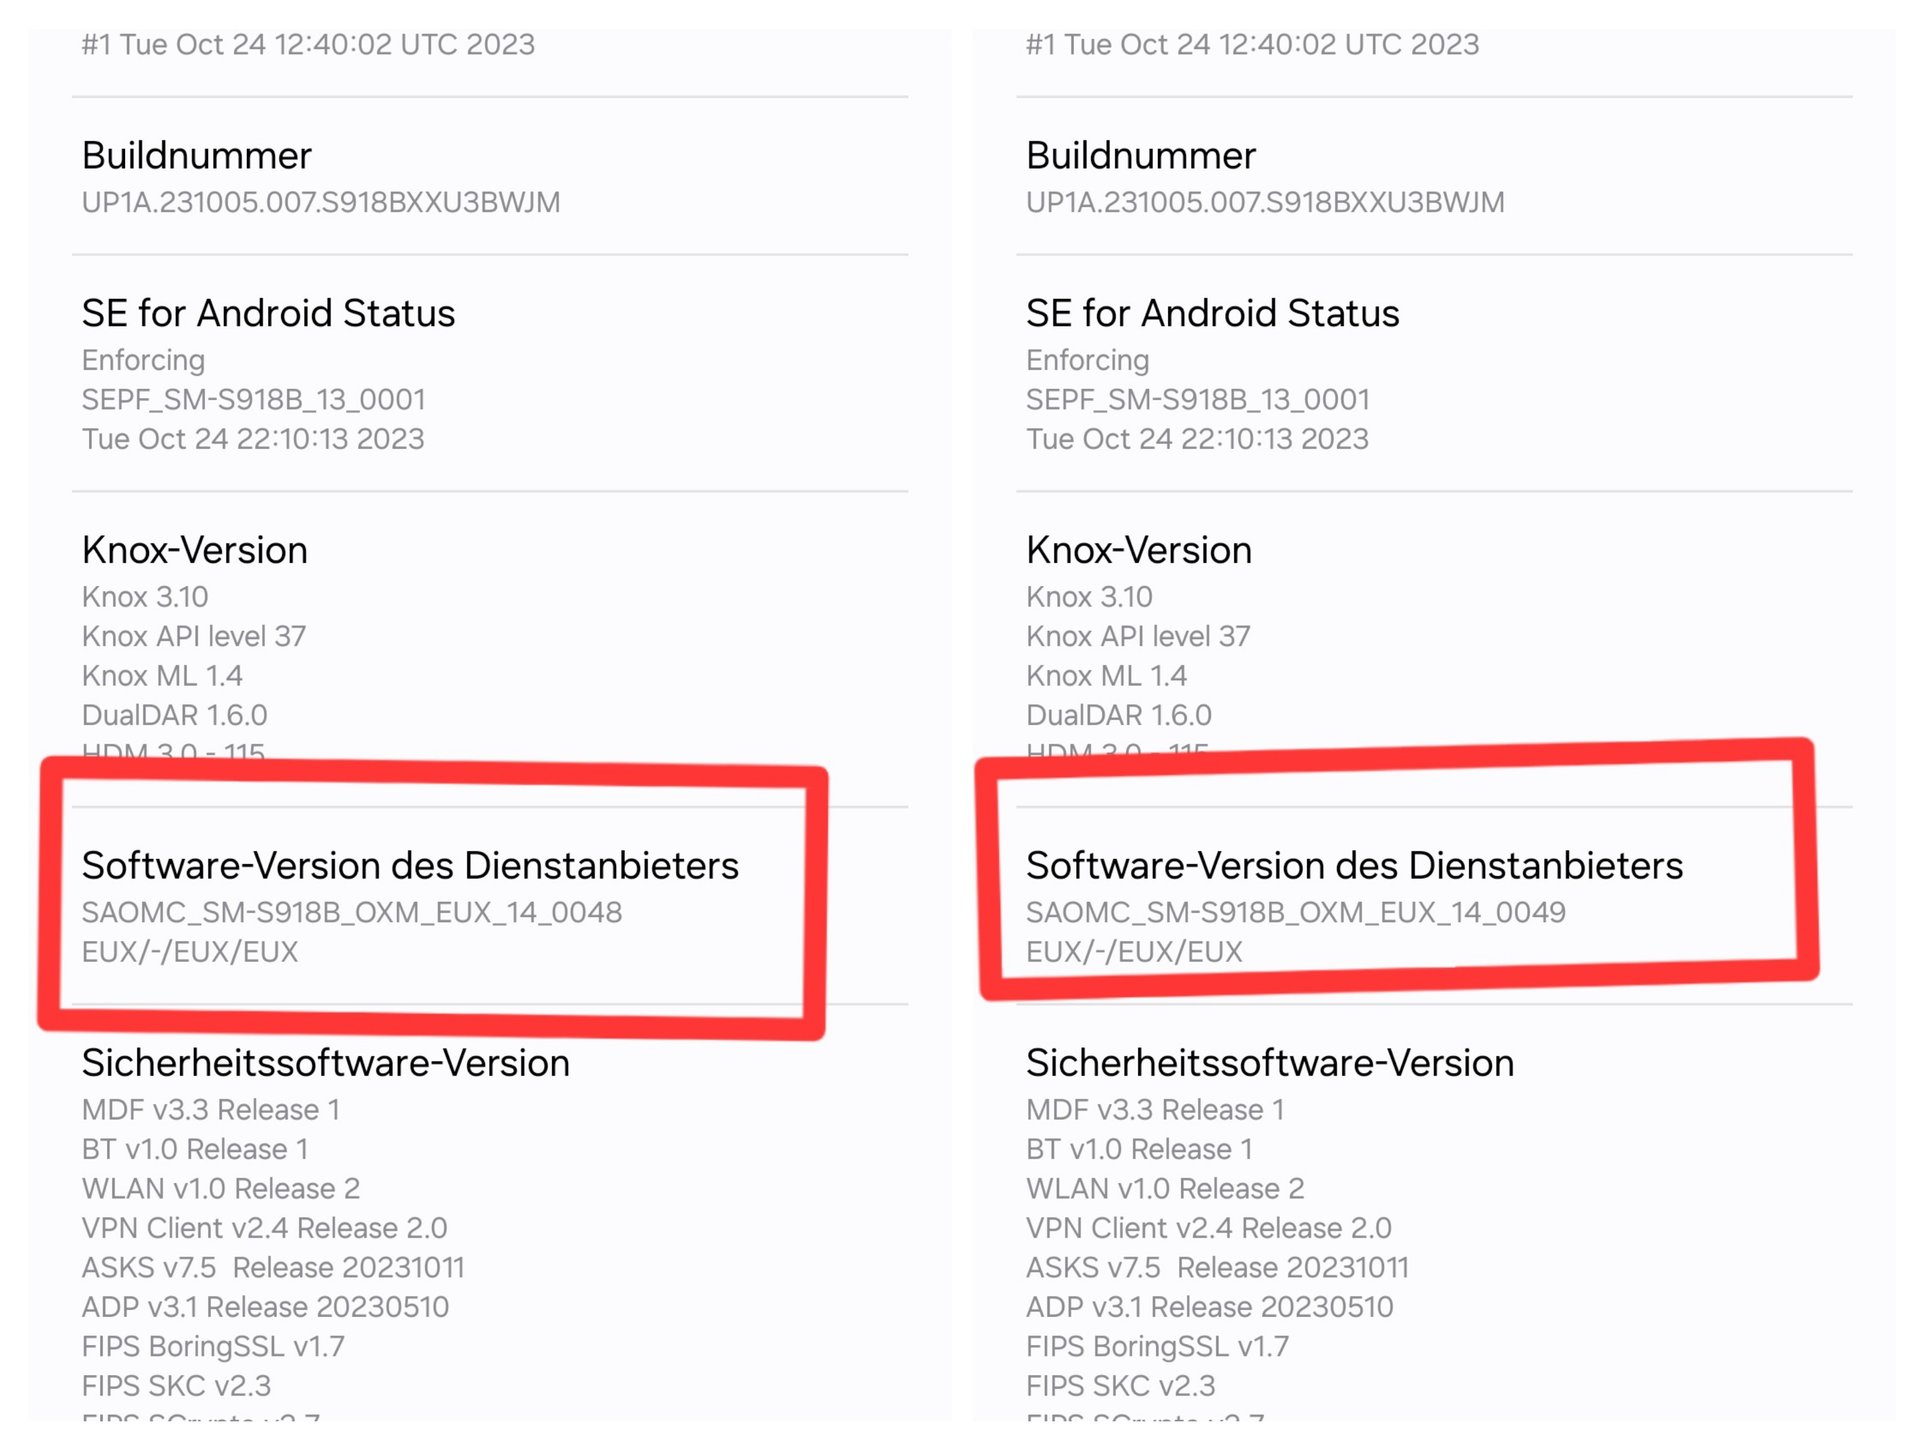Image resolution: width=1920 pixels, height=1443 pixels.
Task: Select right EUX/-/EUX/EUX text line
Action: pos(1134,951)
